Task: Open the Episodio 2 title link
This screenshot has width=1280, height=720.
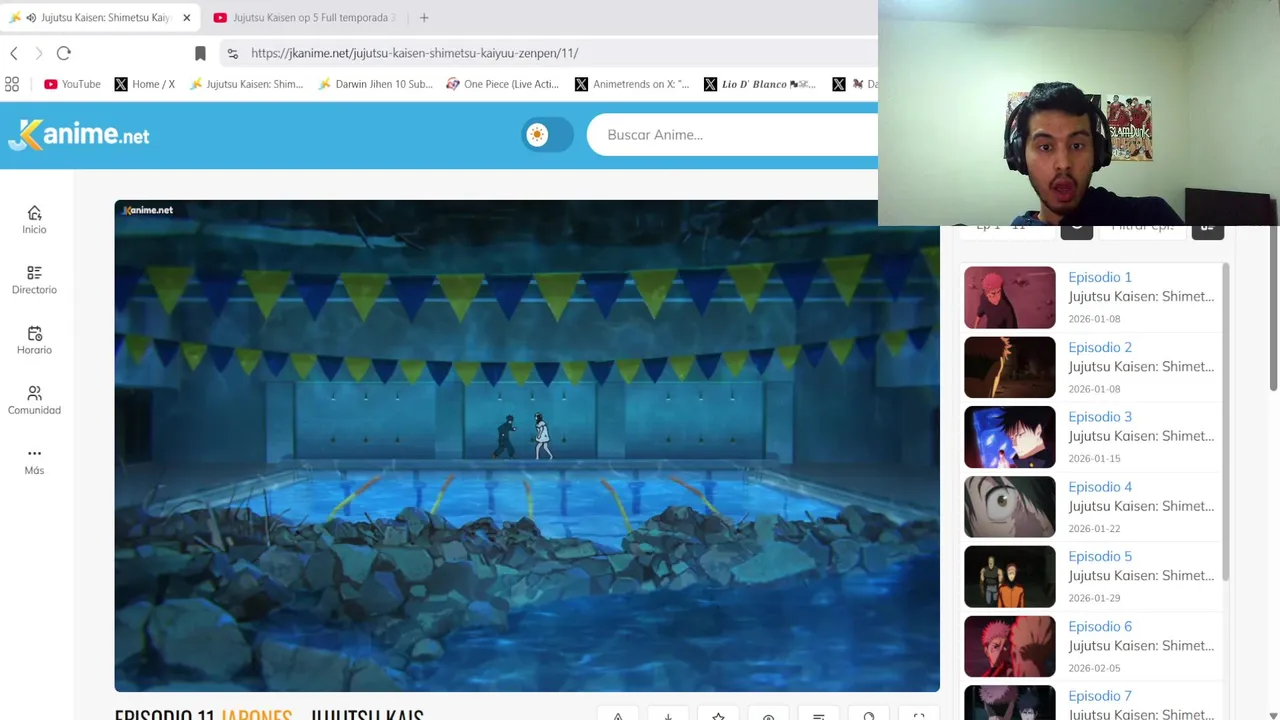Action: (x=1100, y=347)
